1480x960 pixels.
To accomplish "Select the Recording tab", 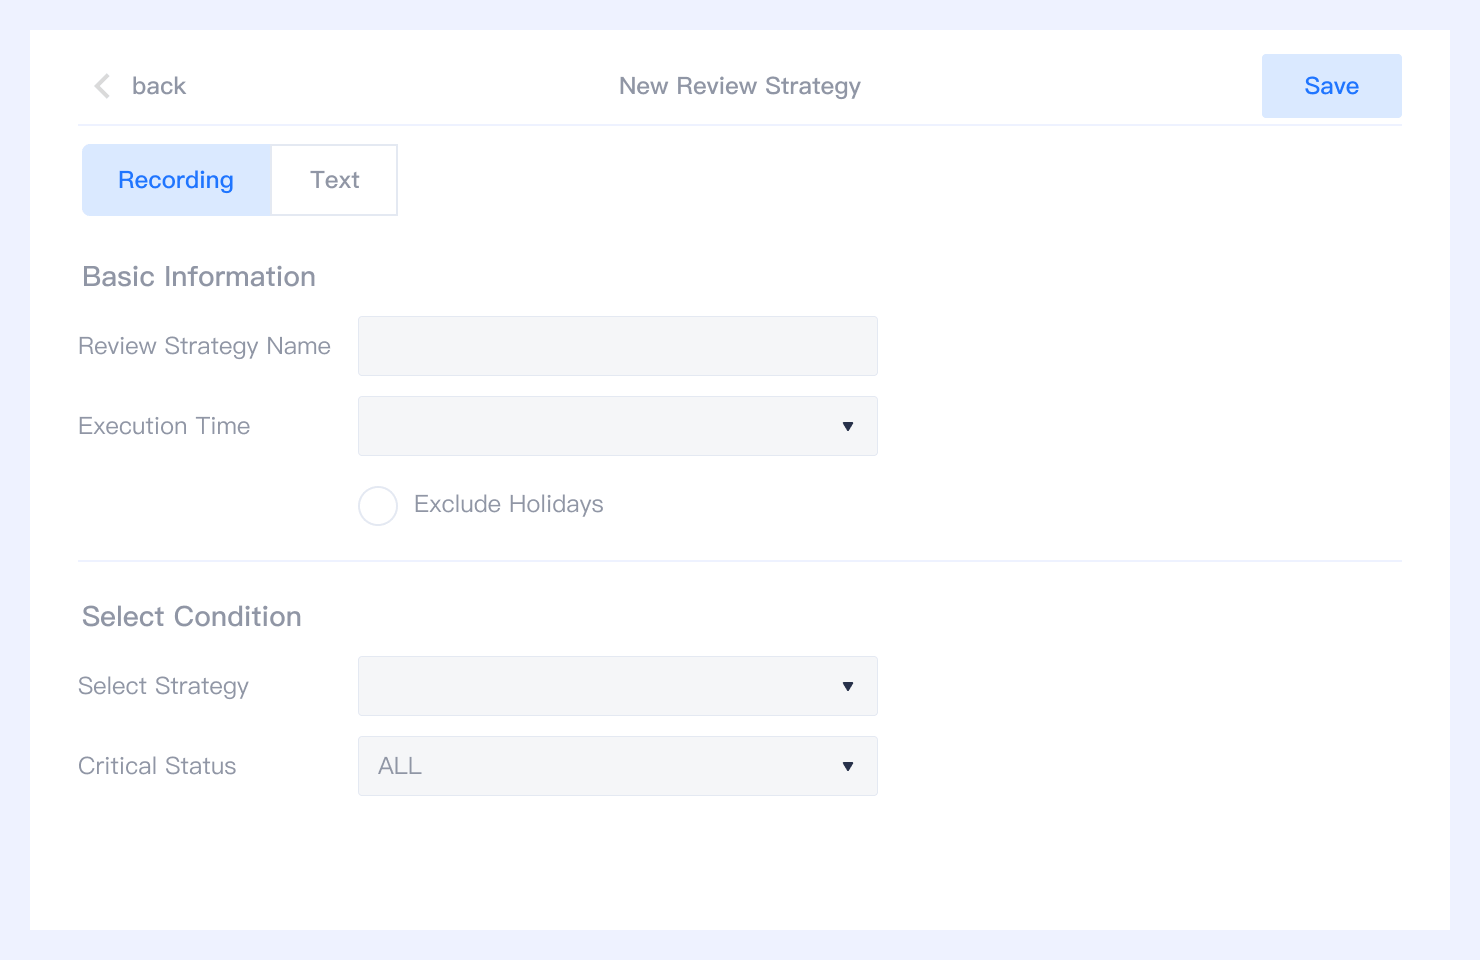I will [x=176, y=180].
